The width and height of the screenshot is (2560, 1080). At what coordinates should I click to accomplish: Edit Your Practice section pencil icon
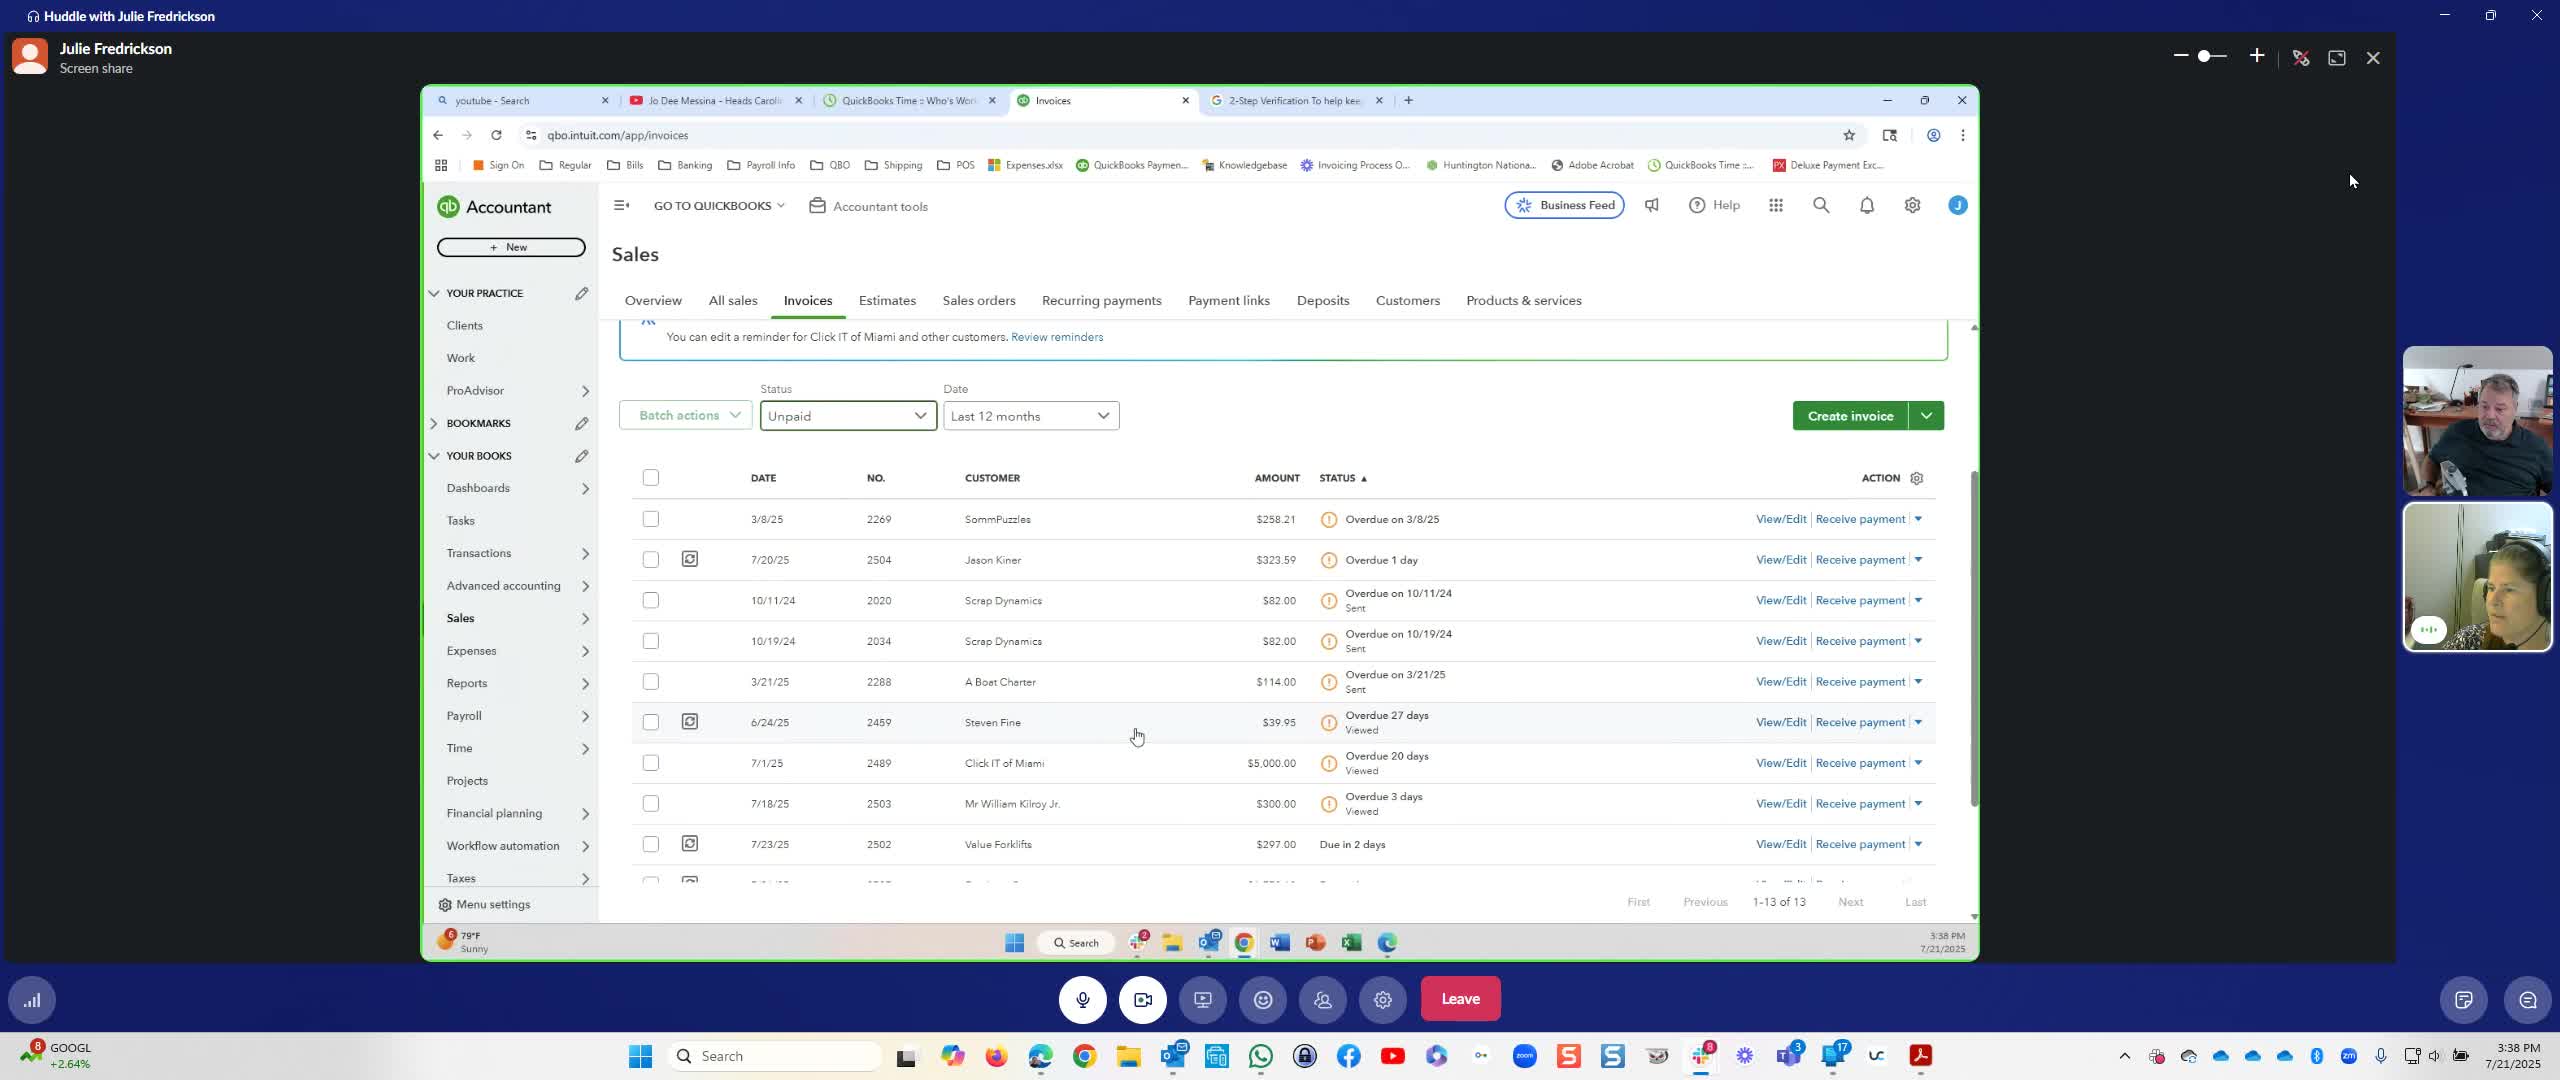tap(581, 293)
